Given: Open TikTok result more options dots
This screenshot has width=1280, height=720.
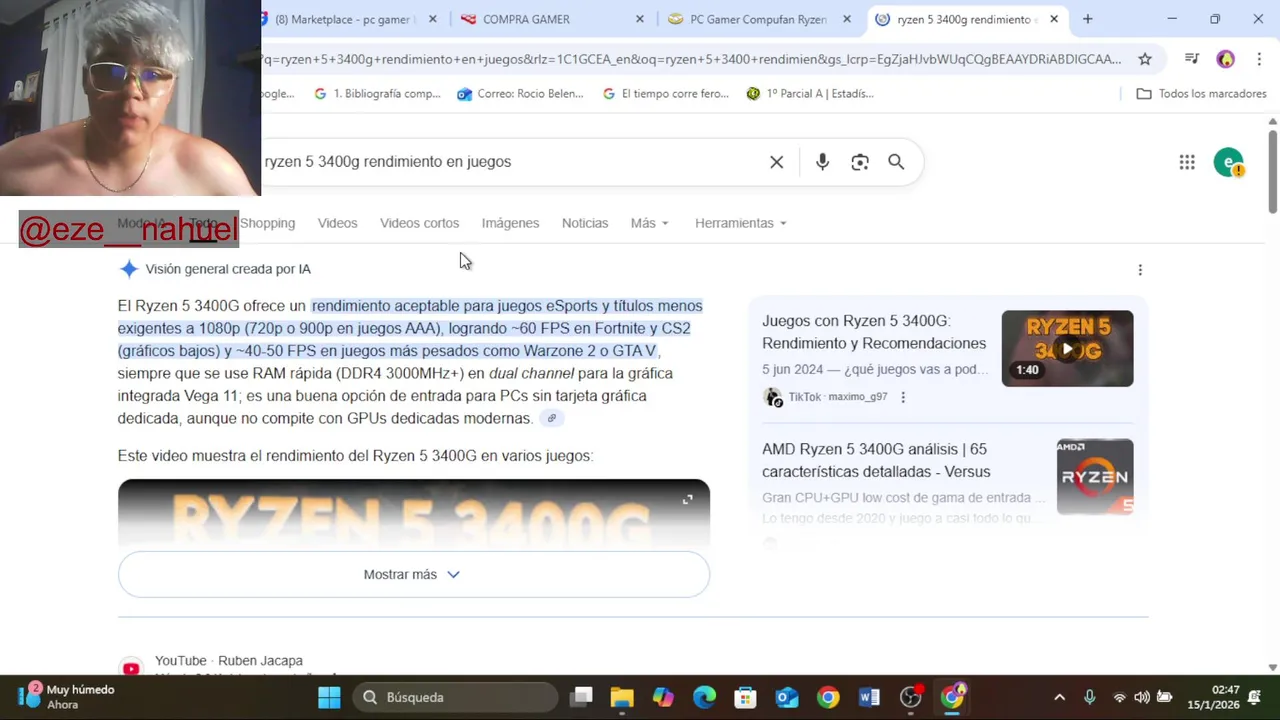Looking at the screenshot, I should 903,397.
